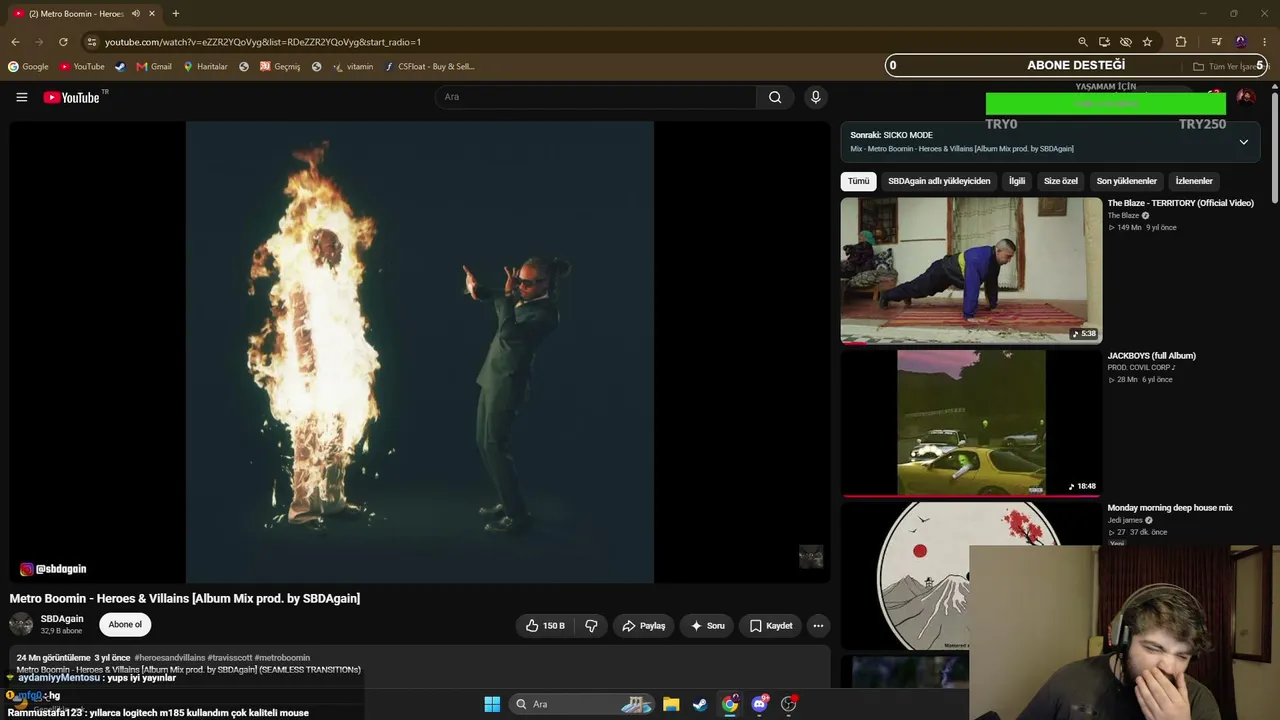Click the browser address bar URL
1280x720 pixels.
(263, 42)
